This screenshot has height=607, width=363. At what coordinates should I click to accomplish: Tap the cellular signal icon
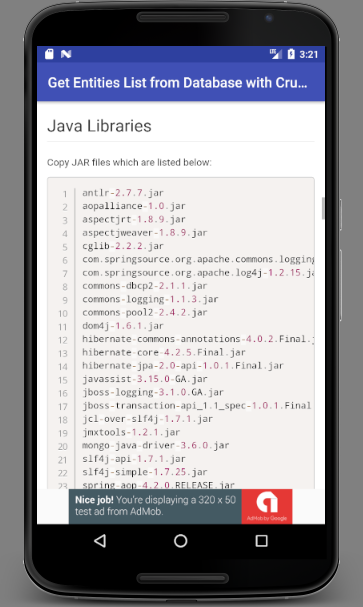click(276, 54)
